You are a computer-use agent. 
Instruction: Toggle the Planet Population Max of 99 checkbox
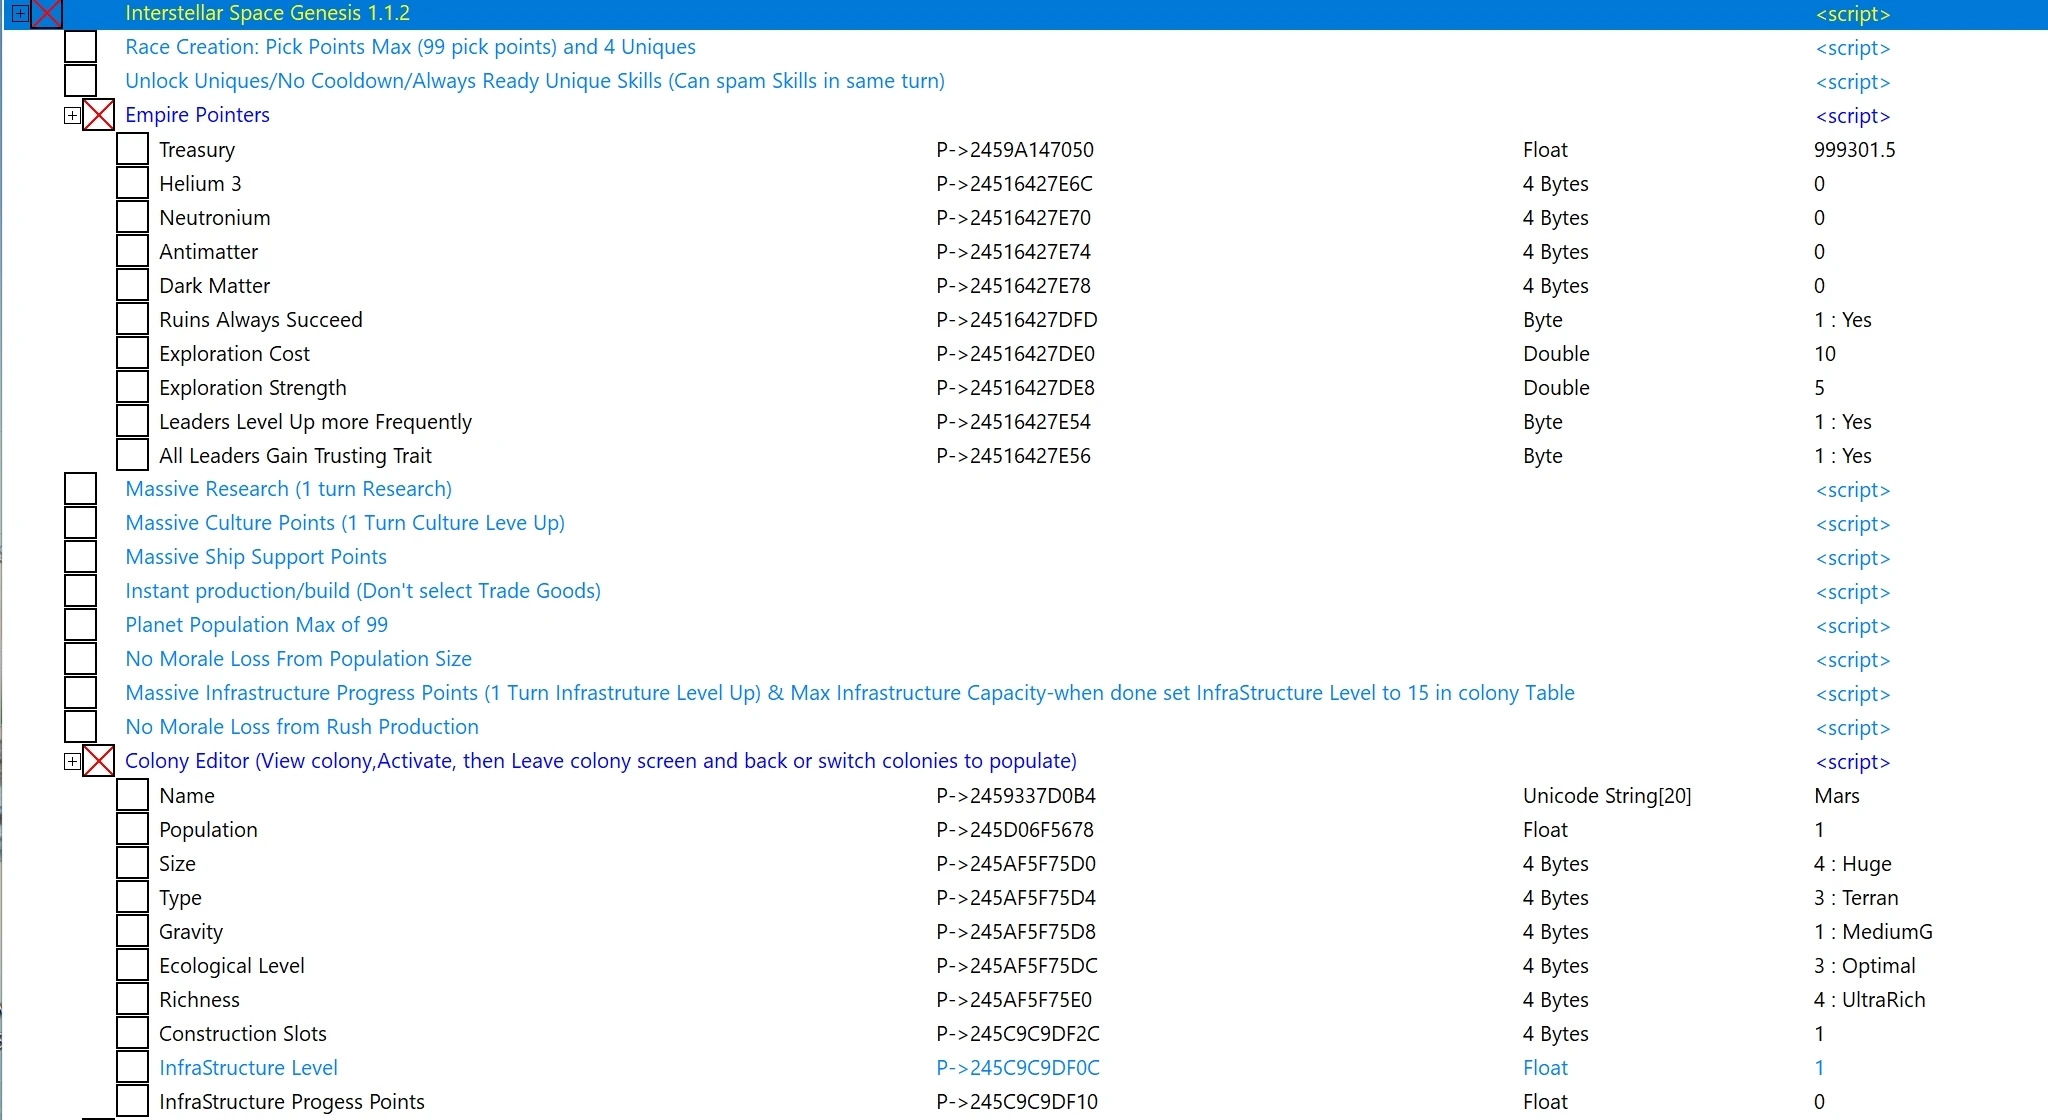click(80, 625)
